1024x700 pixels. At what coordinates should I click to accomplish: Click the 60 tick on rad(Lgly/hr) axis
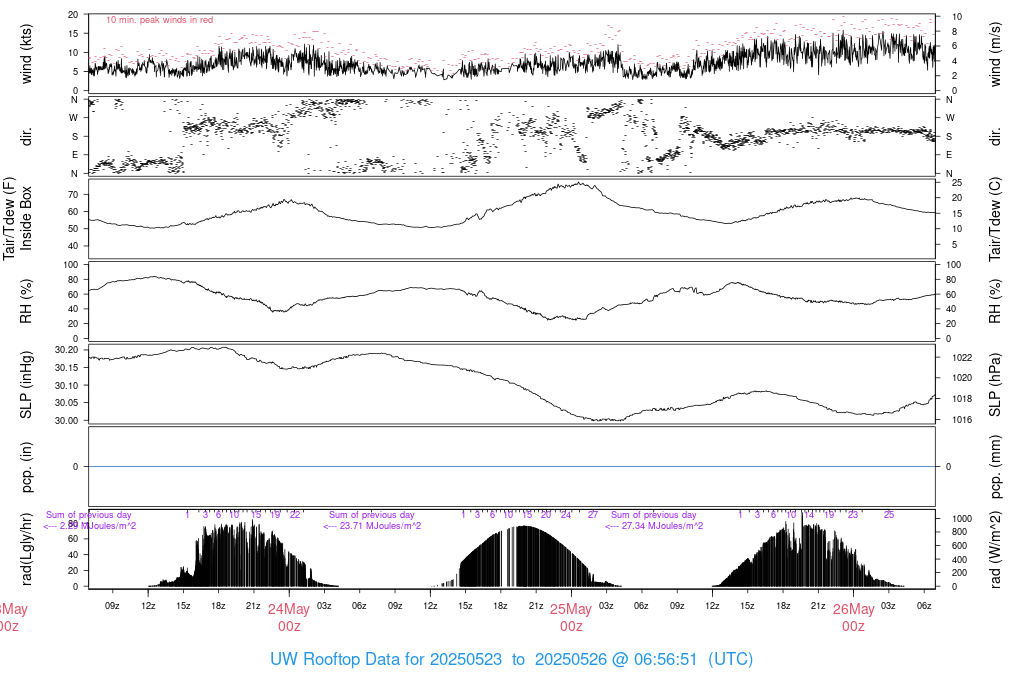click(x=73, y=539)
